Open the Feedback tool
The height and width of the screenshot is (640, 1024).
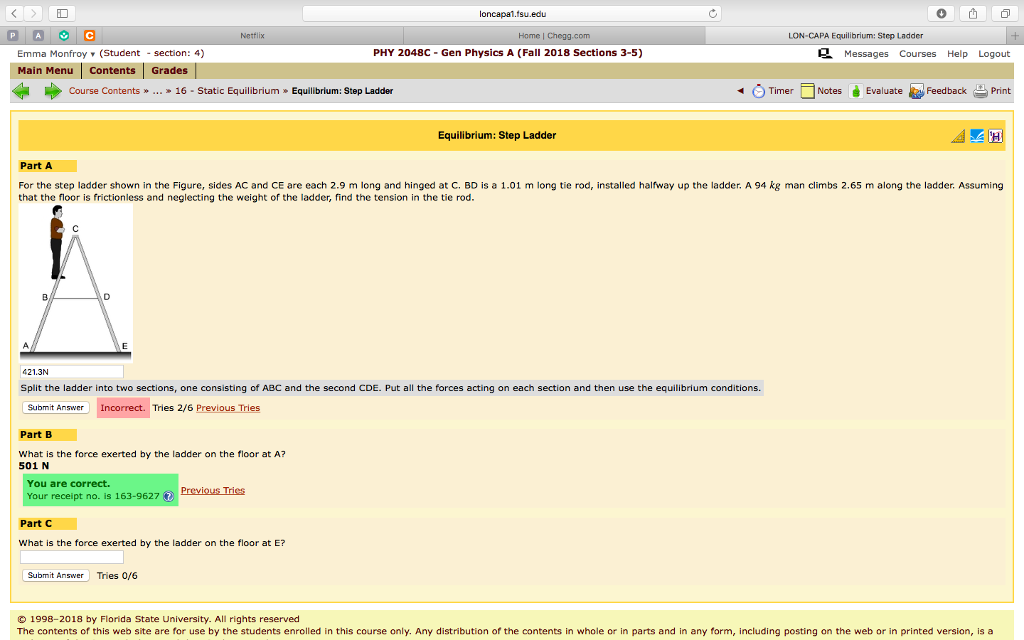[938, 91]
